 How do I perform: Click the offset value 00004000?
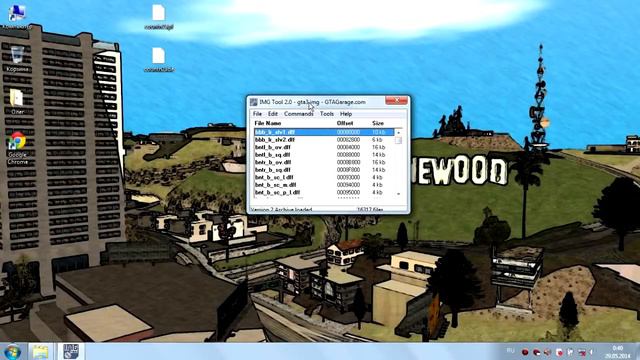348,147
